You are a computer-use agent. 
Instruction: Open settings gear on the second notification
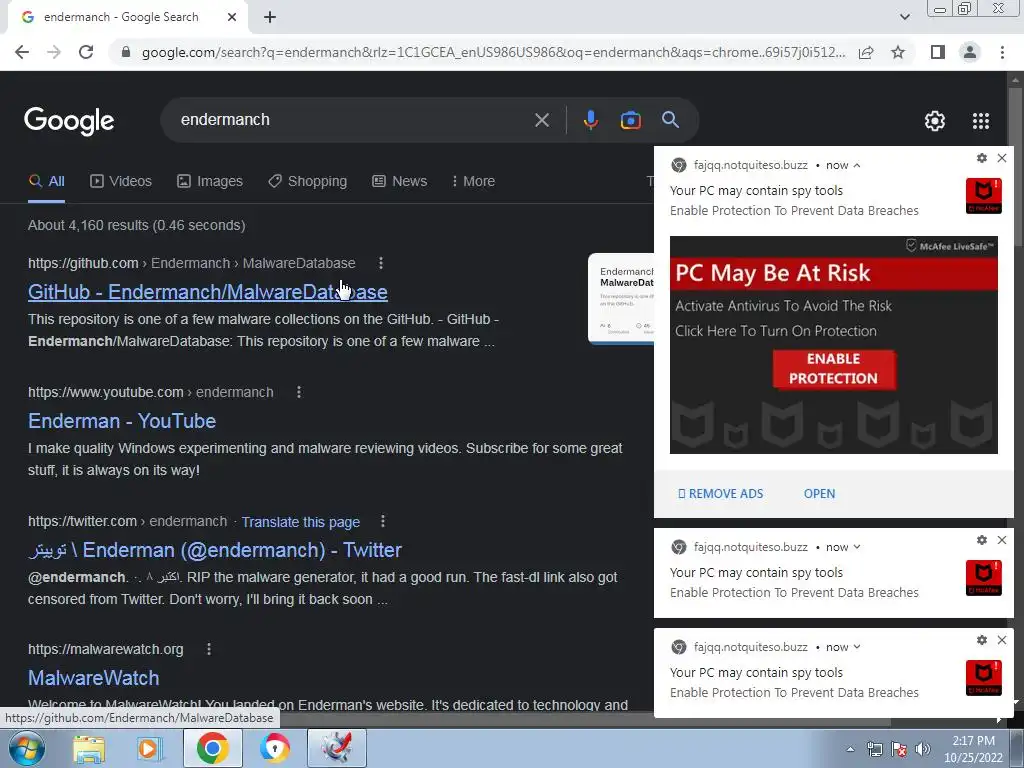click(982, 540)
